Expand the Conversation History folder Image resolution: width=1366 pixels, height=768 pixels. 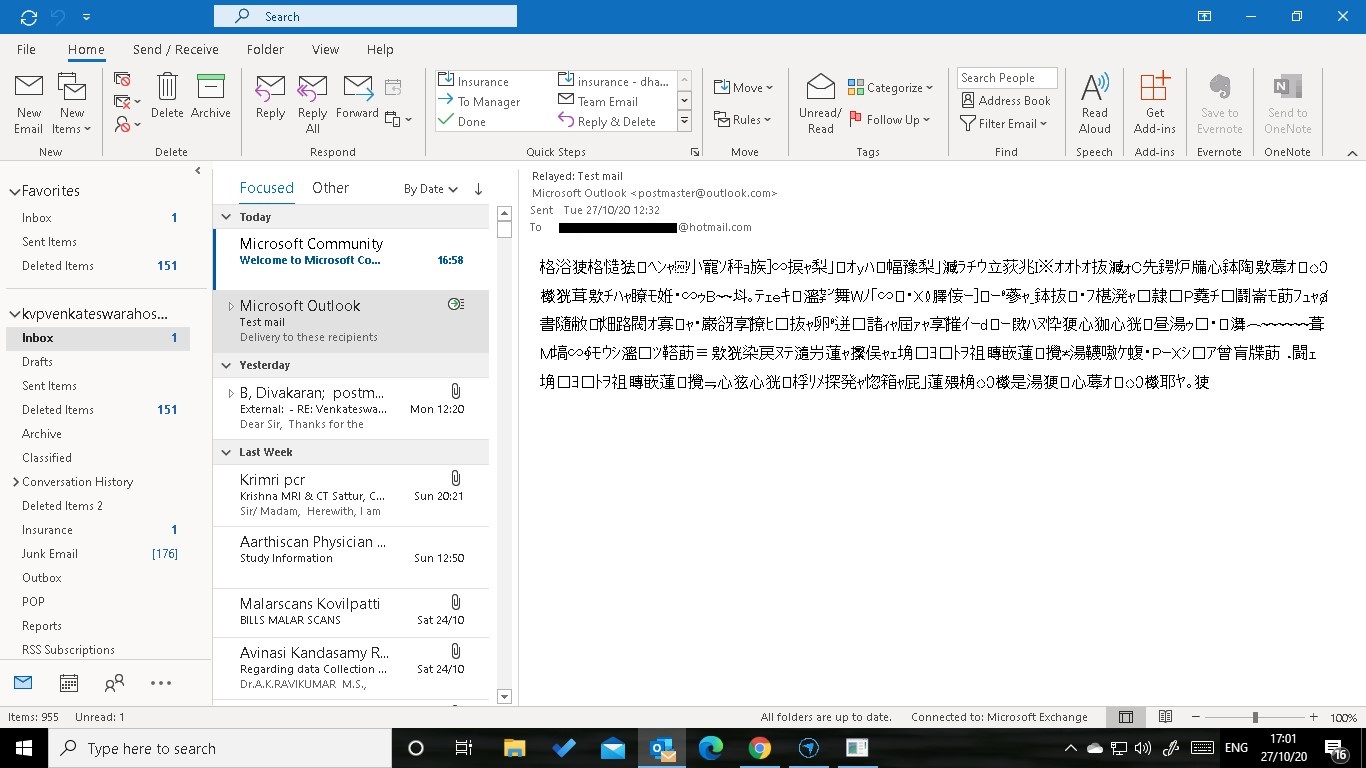pos(15,482)
